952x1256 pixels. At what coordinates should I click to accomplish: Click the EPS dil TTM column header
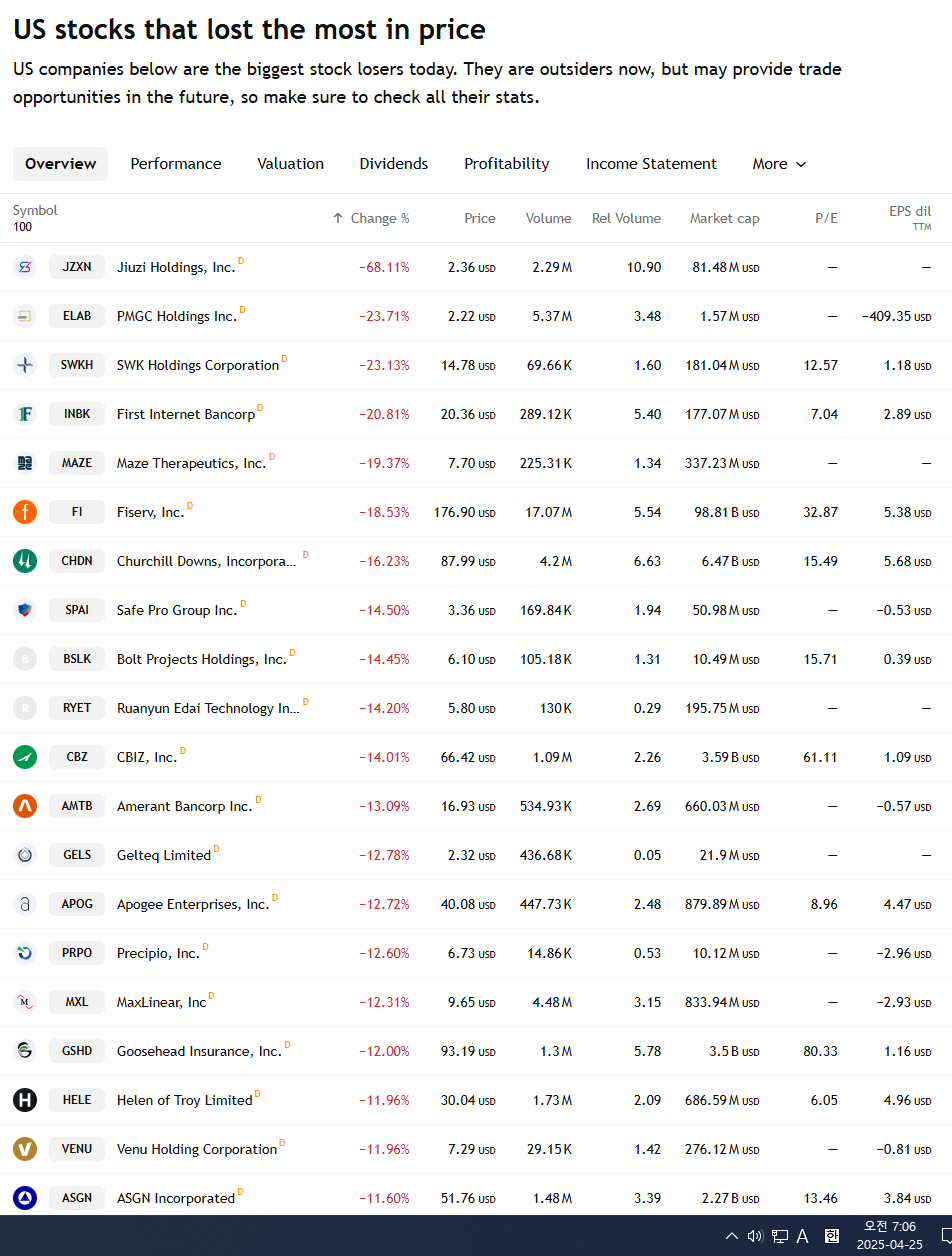pos(910,218)
